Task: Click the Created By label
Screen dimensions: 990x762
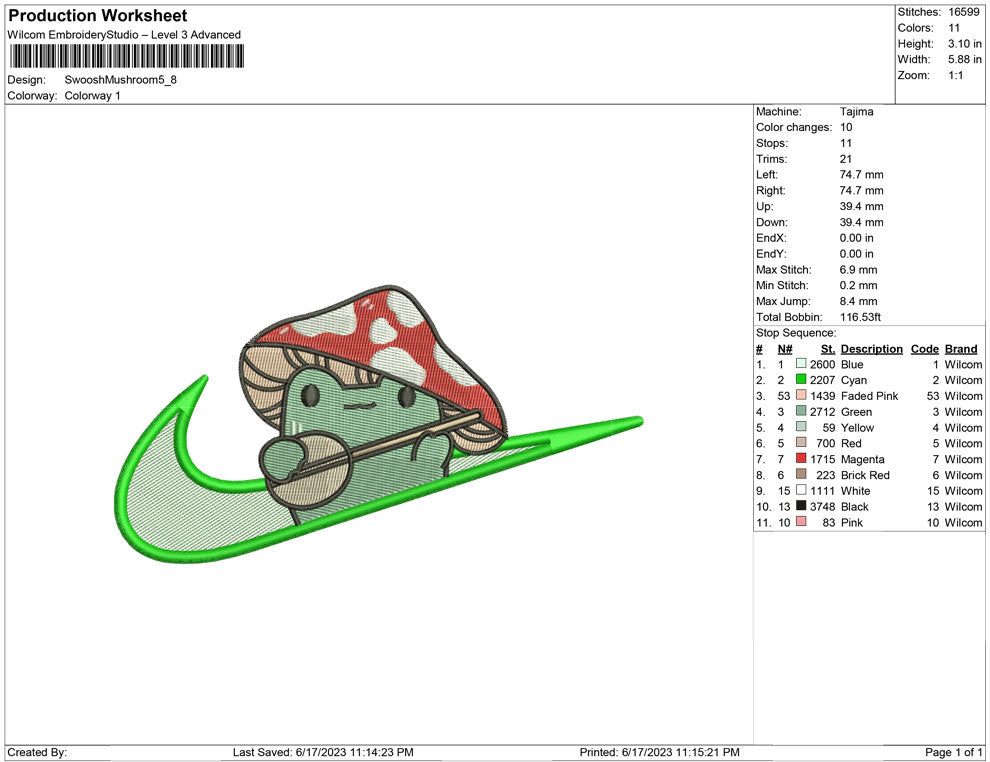Action: pos(37,752)
